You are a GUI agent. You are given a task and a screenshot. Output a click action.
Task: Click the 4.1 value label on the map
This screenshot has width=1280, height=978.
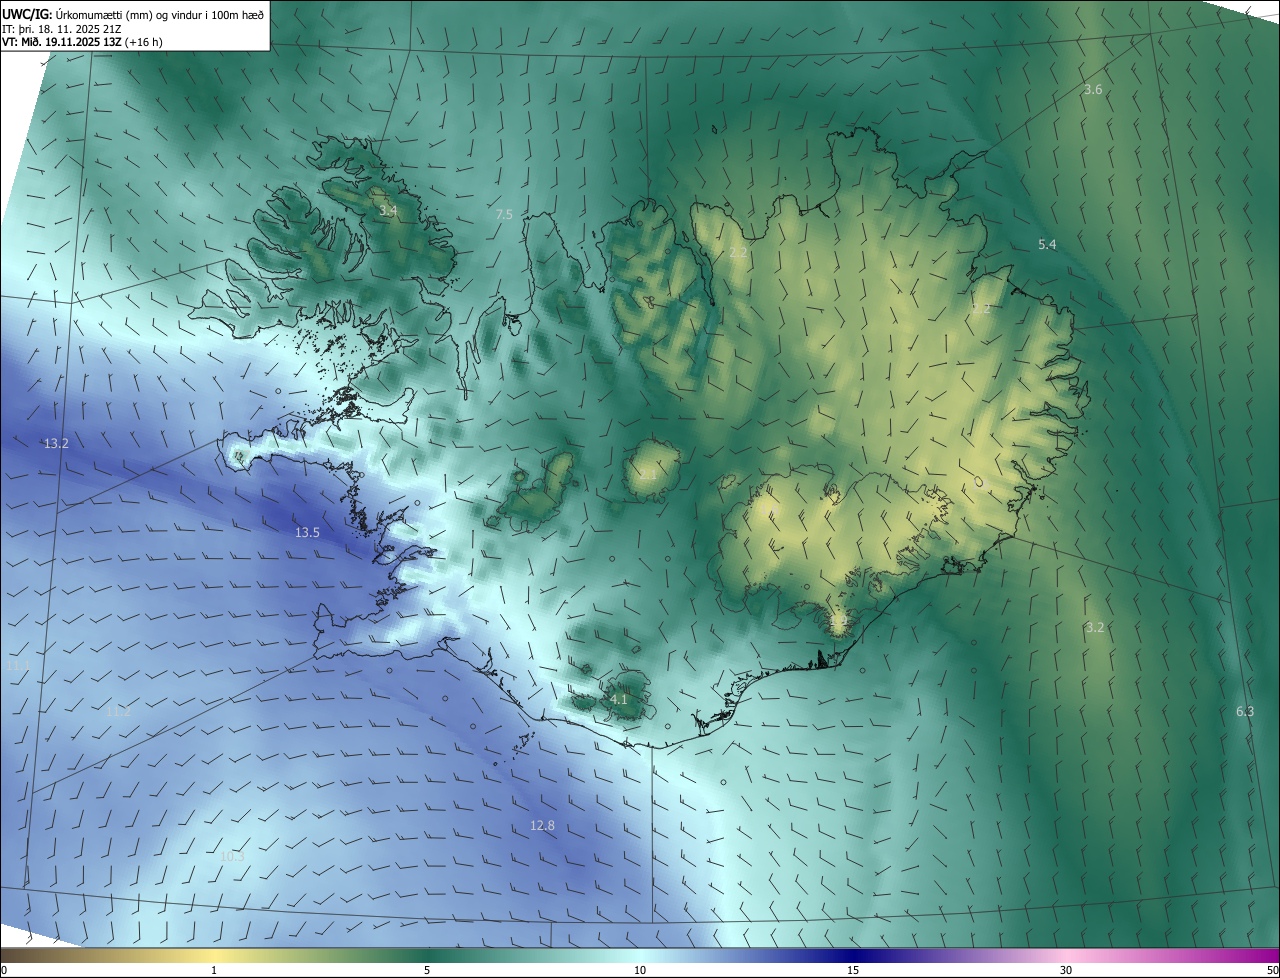click(619, 700)
